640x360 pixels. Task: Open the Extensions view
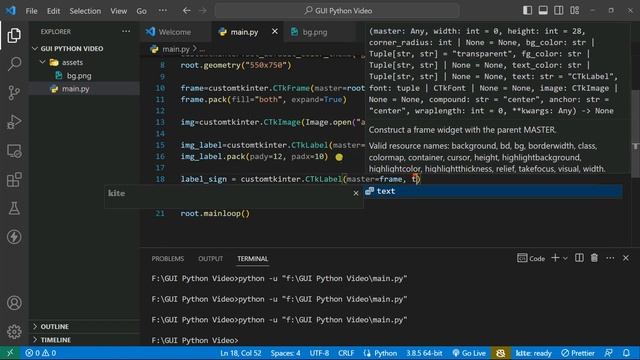pos(14,180)
